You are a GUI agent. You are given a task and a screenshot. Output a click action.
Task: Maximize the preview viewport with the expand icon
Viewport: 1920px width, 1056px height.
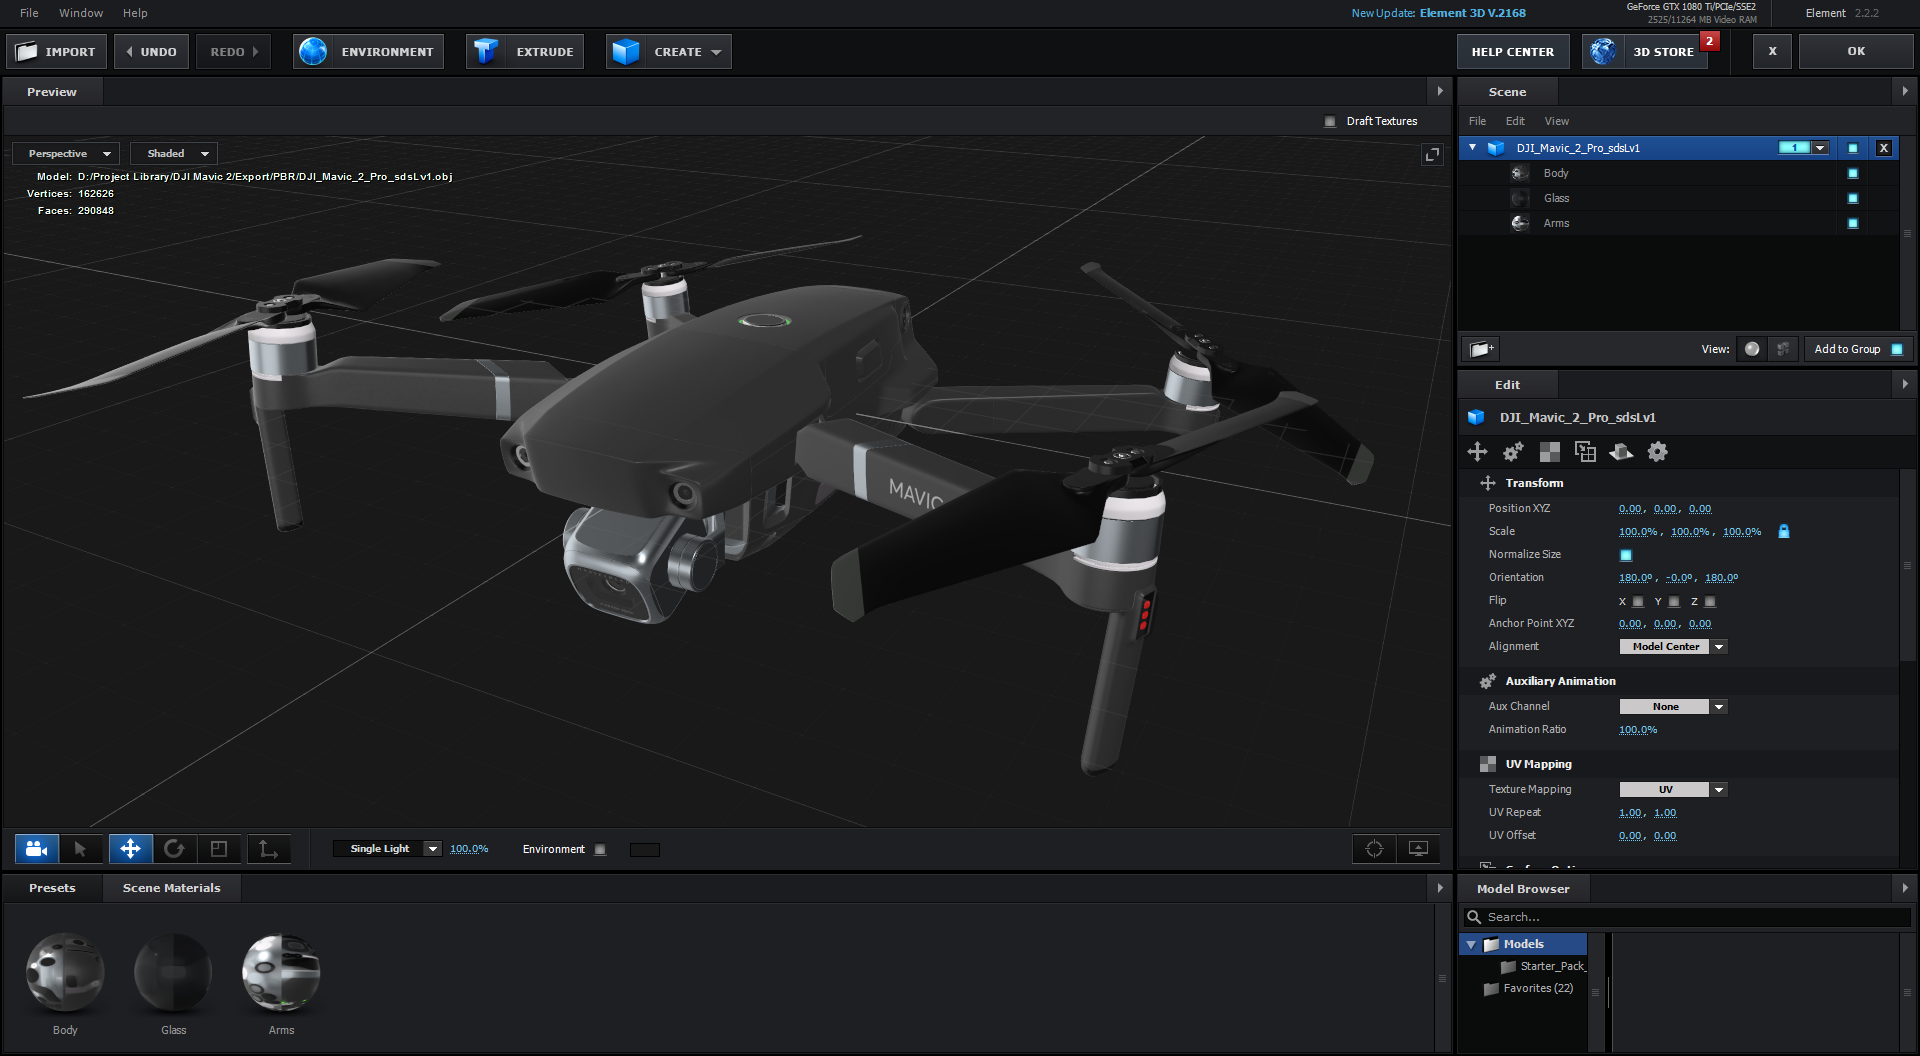(x=1433, y=154)
